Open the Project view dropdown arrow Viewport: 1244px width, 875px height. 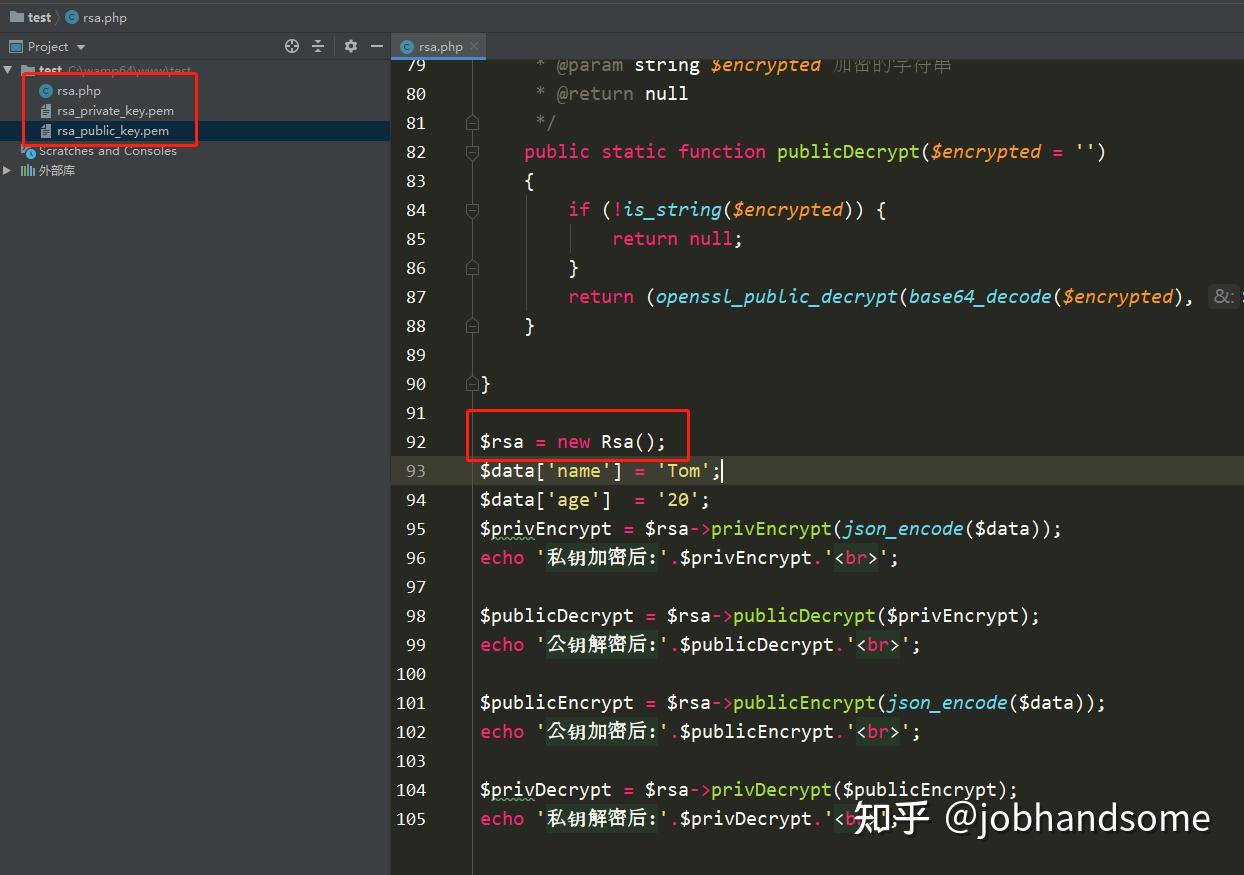click(x=82, y=46)
